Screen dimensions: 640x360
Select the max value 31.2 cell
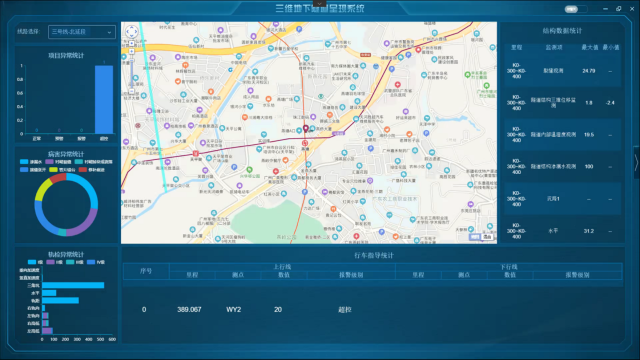tap(589, 231)
